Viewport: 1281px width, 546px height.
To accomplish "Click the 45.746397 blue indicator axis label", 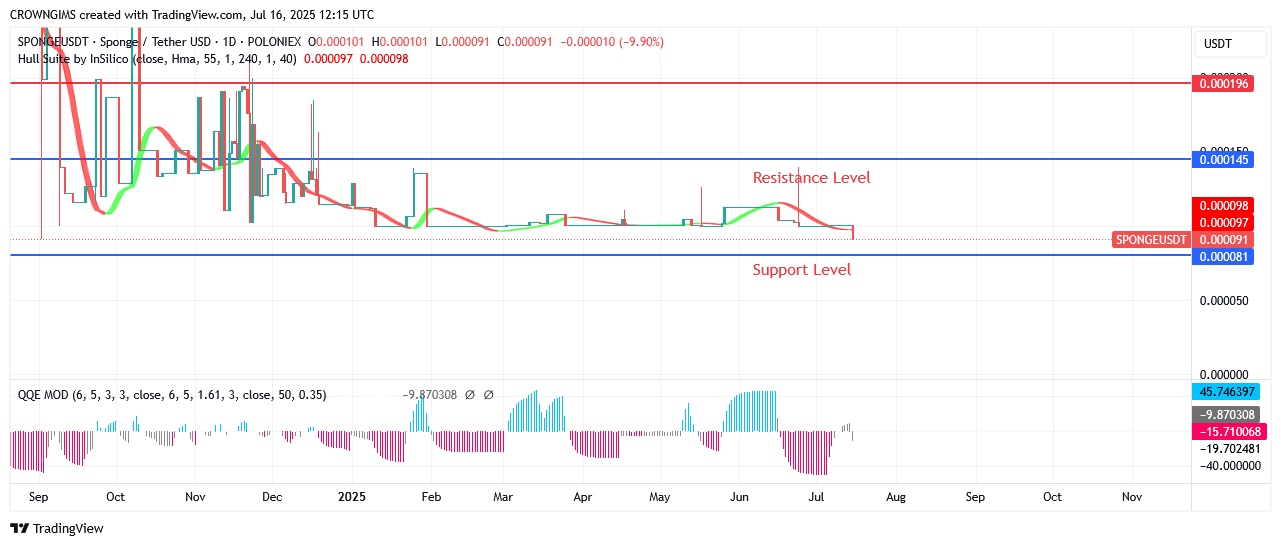I will (1226, 391).
